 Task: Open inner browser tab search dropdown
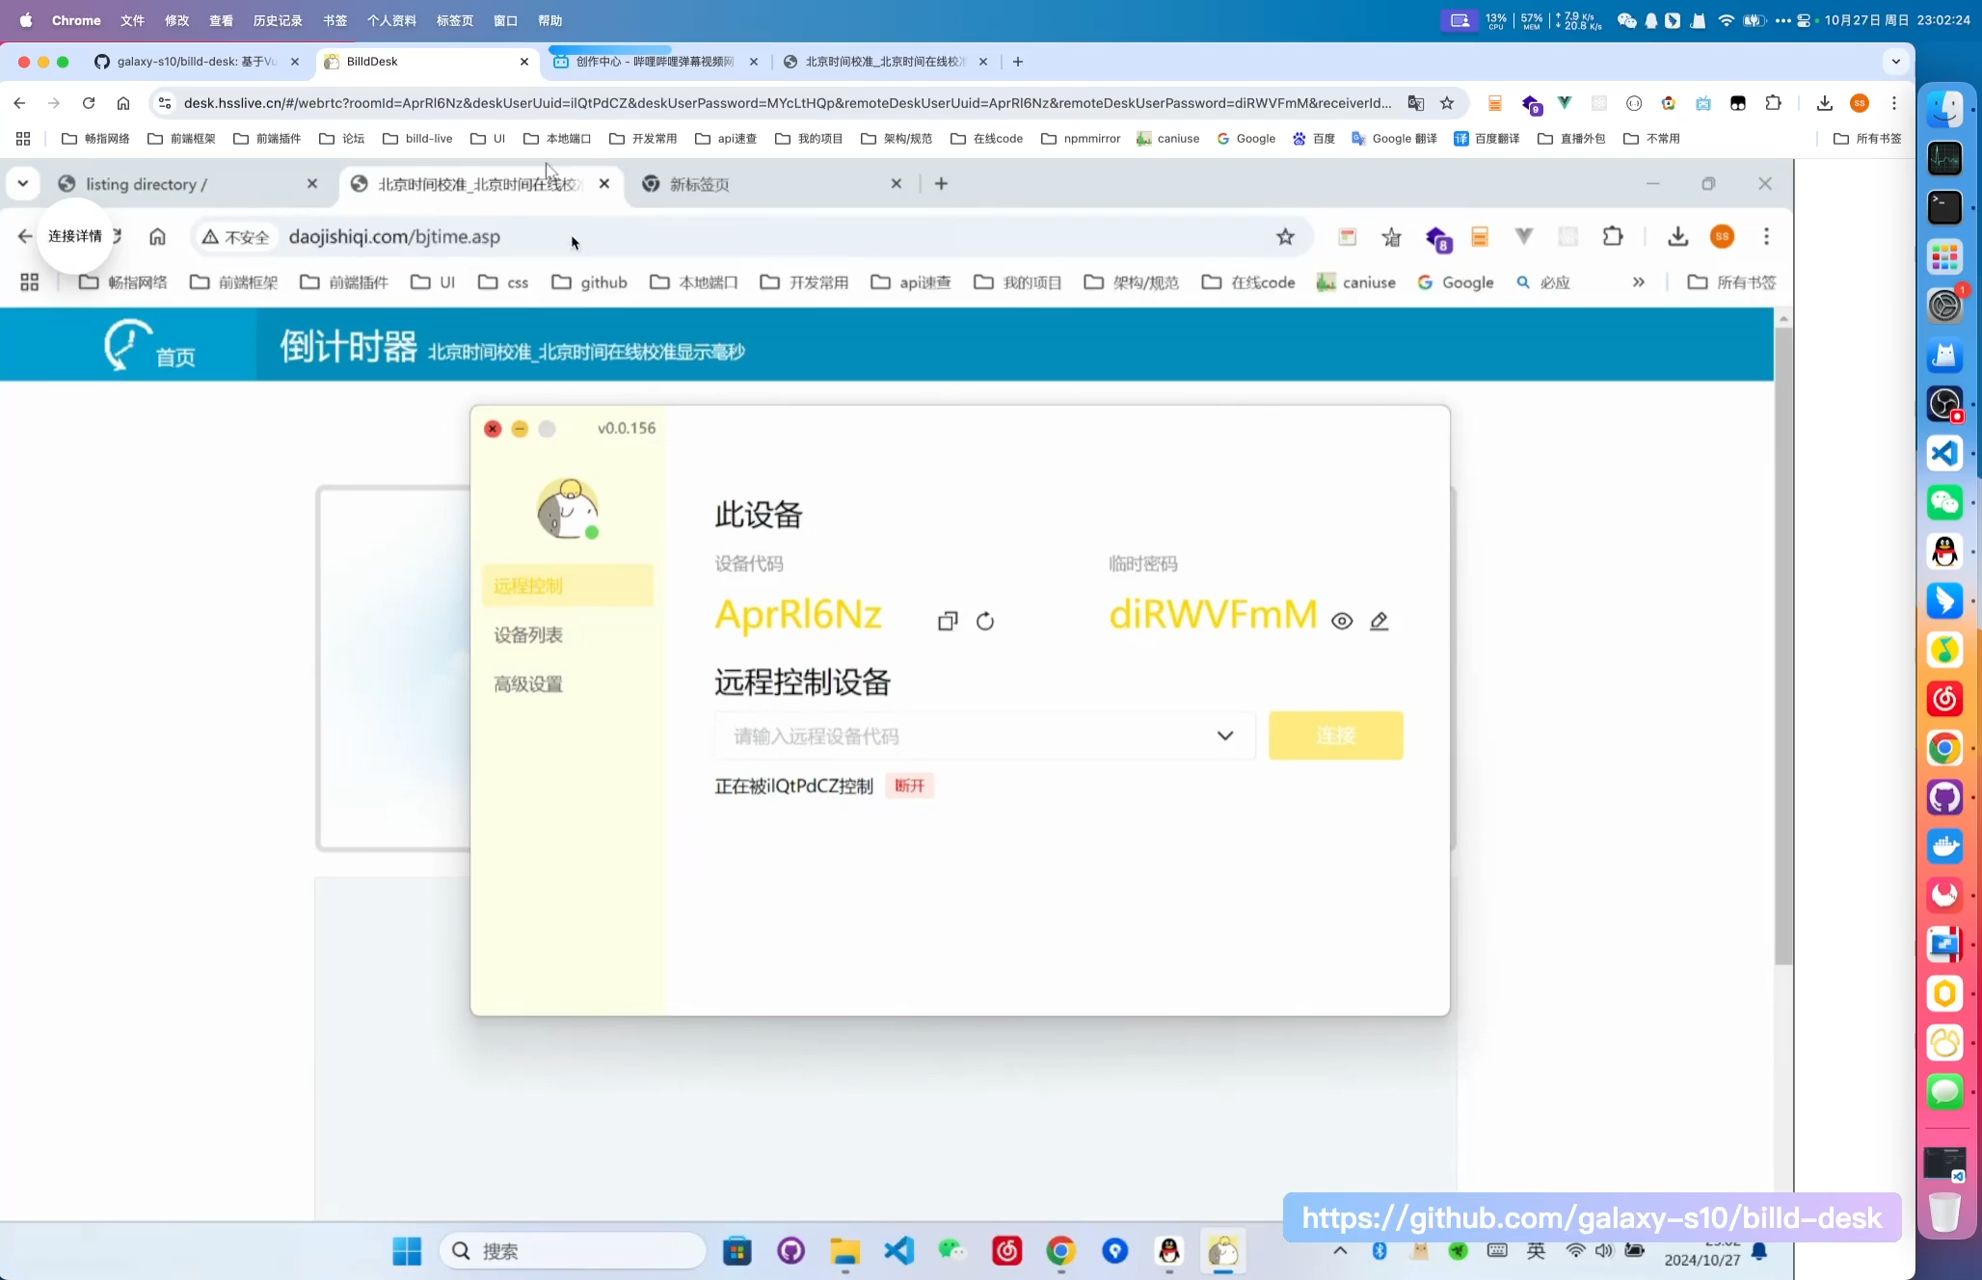click(x=22, y=183)
